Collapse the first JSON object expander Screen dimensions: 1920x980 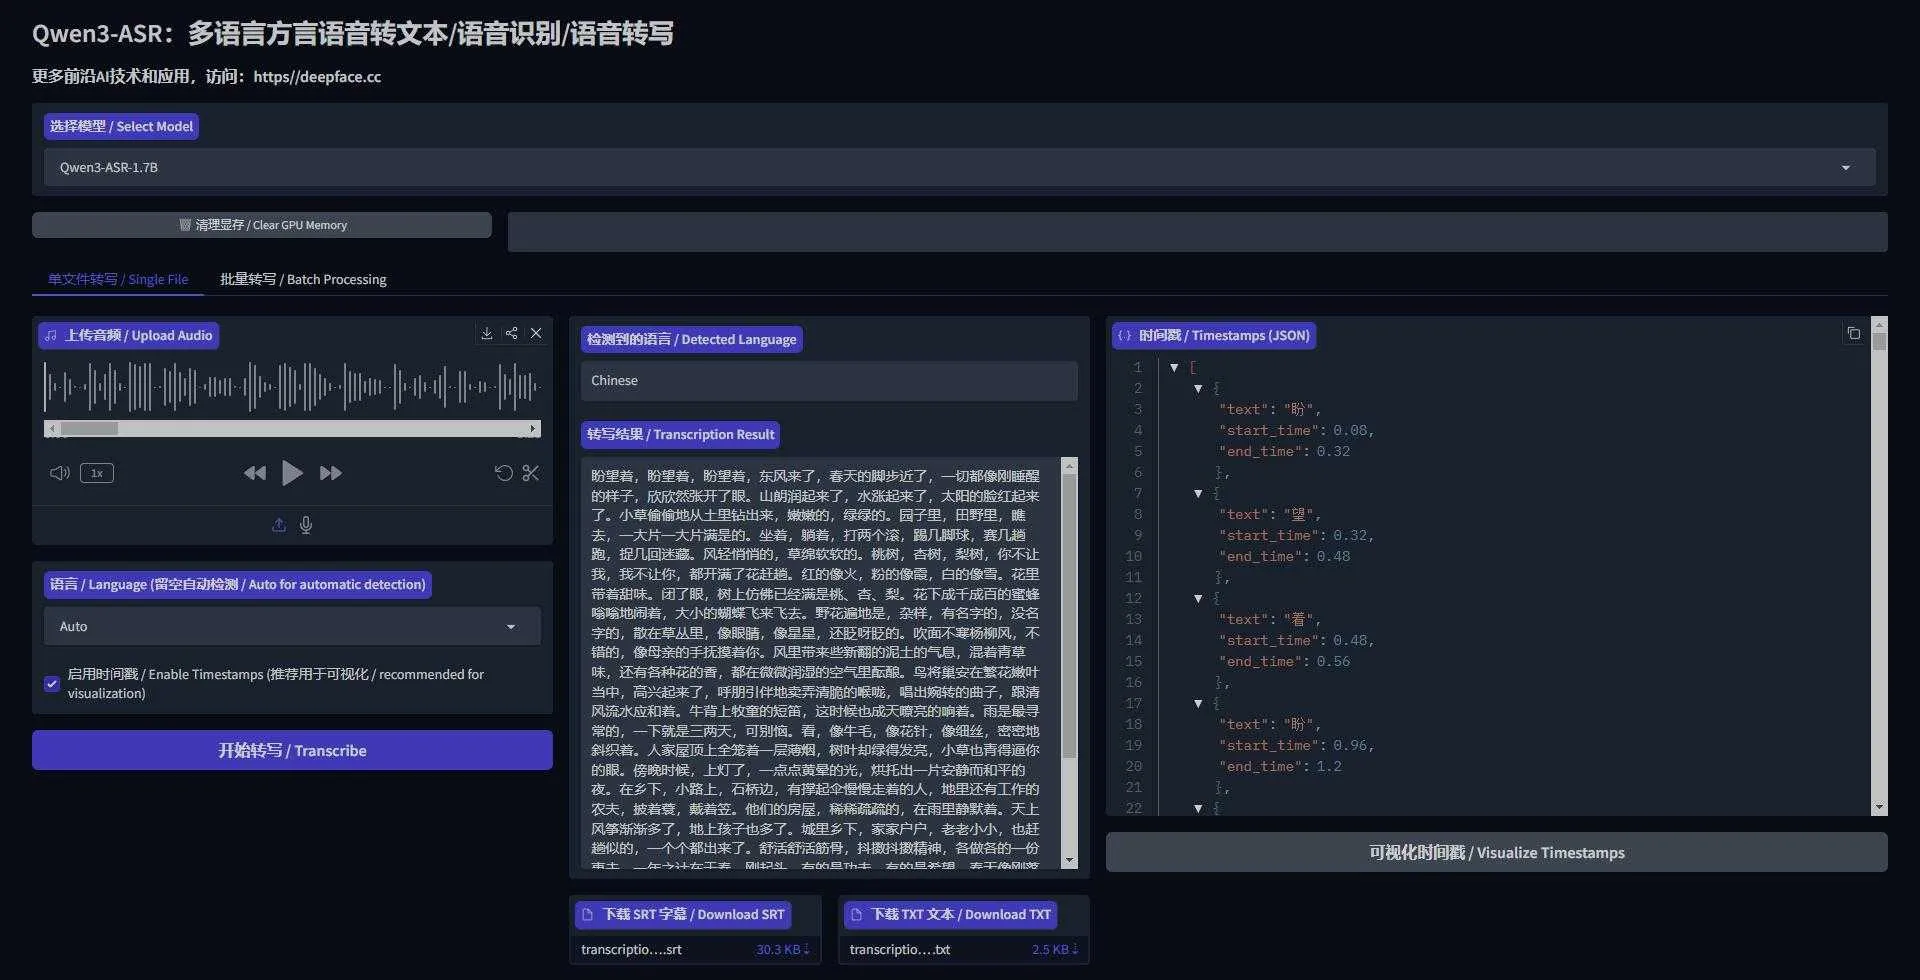tap(1199, 388)
